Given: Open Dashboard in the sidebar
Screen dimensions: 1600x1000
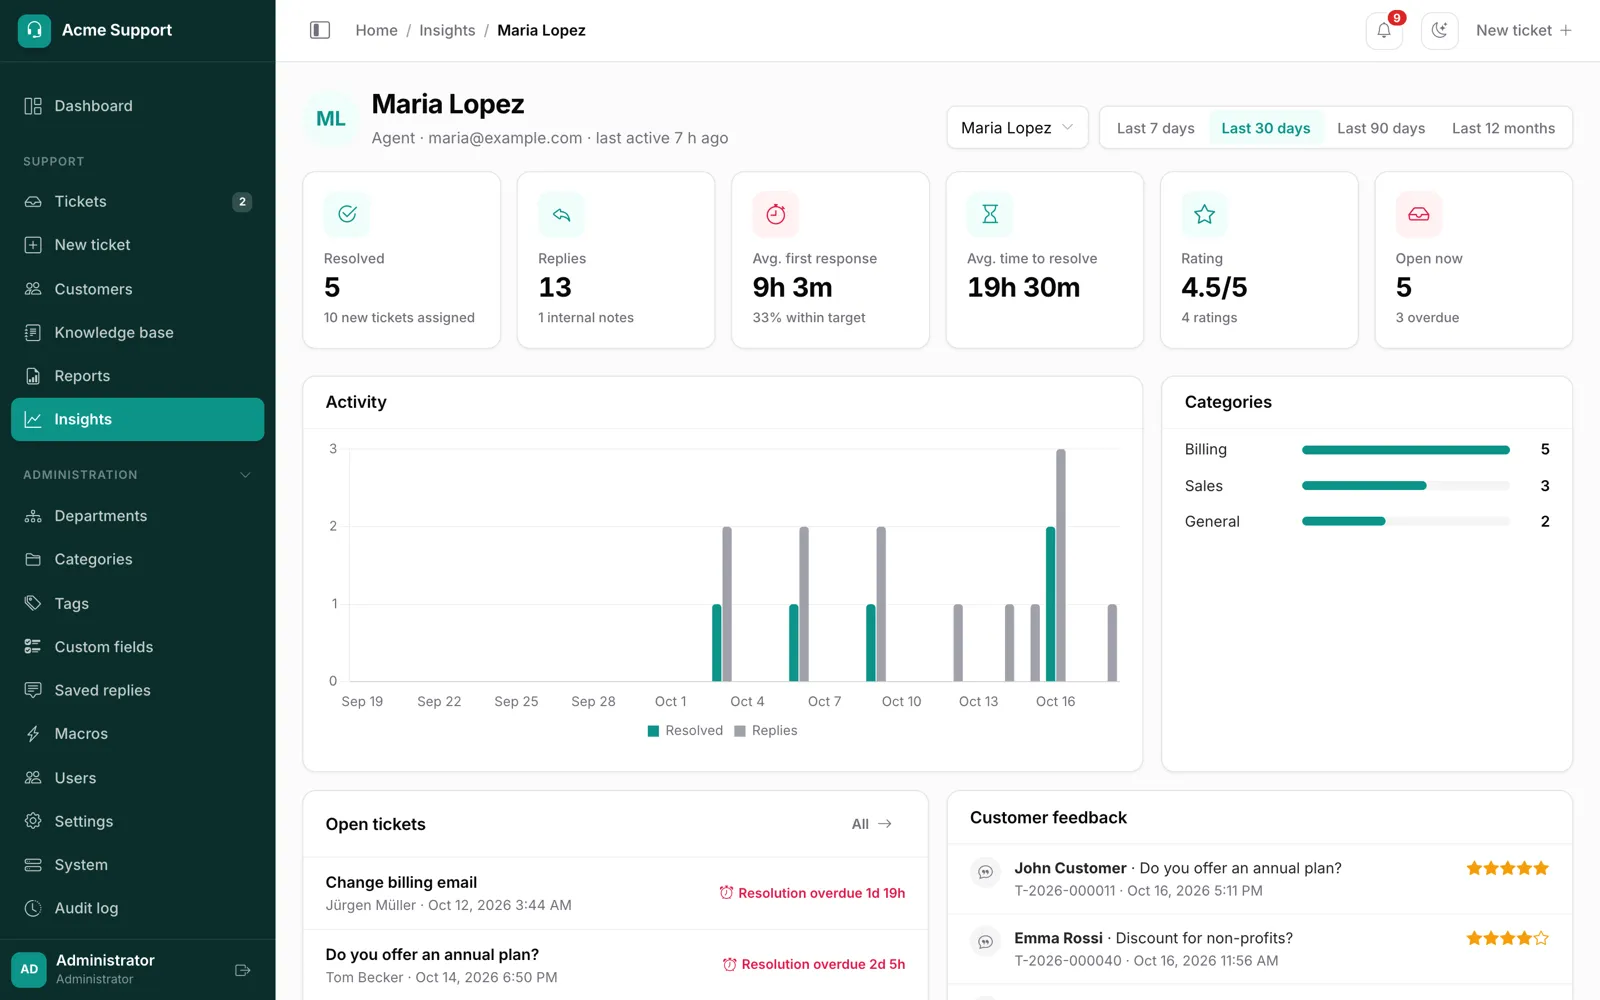Looking at the screenshot, I should 138,106.
